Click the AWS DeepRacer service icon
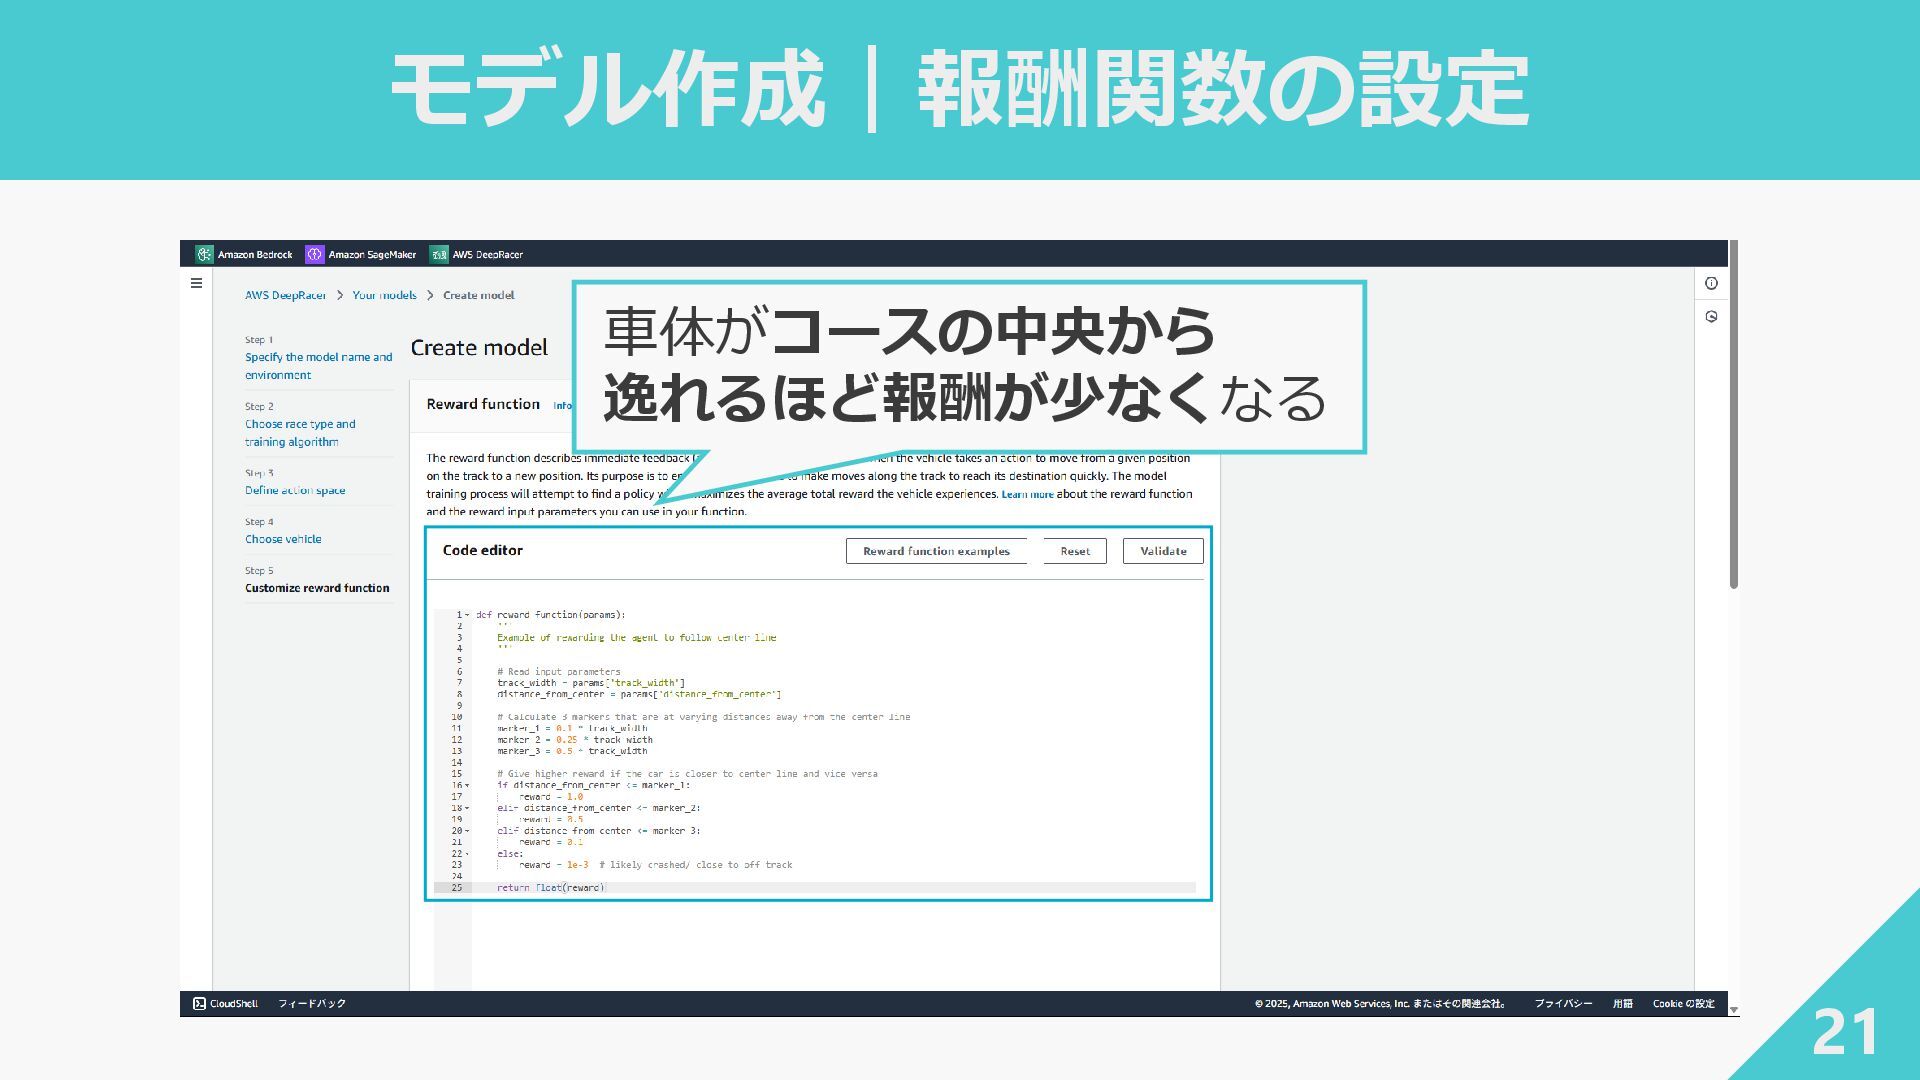Screen dimensions: 1920x1080 click(439, 254)
